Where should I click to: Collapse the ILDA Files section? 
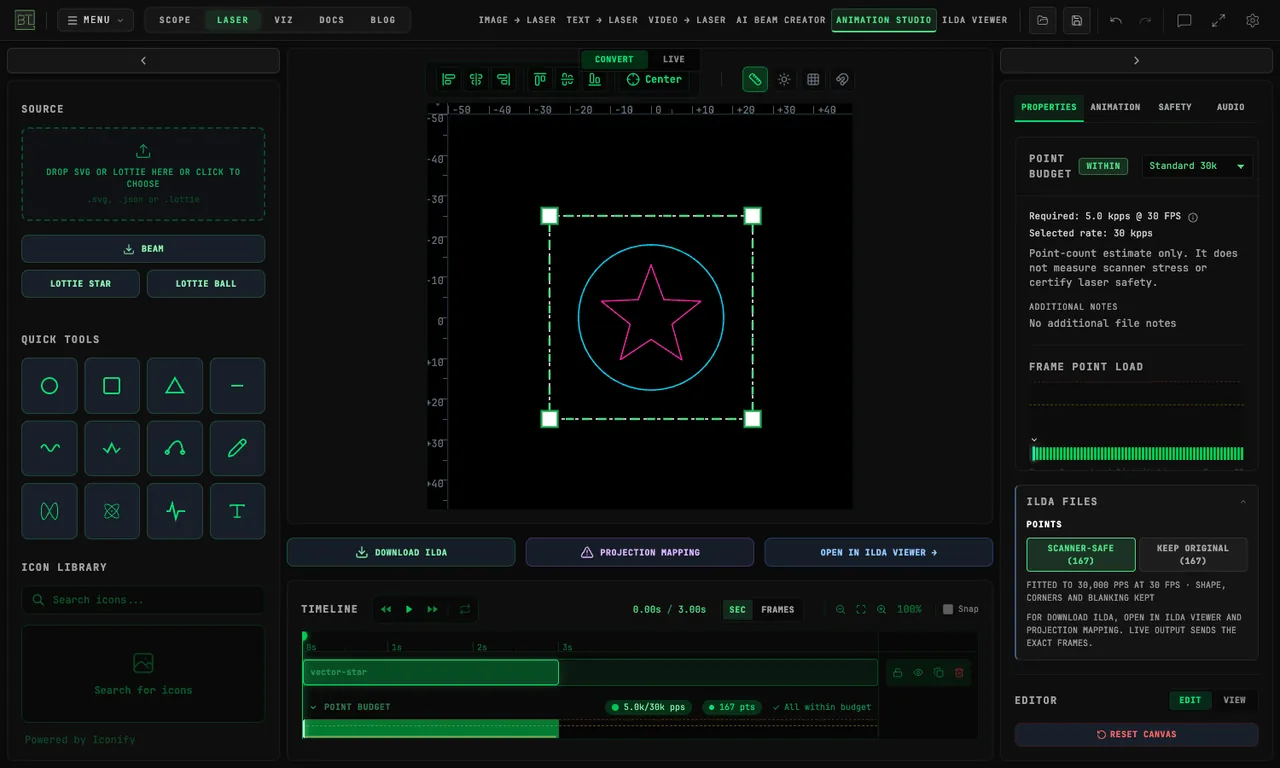click(1243, 502)
